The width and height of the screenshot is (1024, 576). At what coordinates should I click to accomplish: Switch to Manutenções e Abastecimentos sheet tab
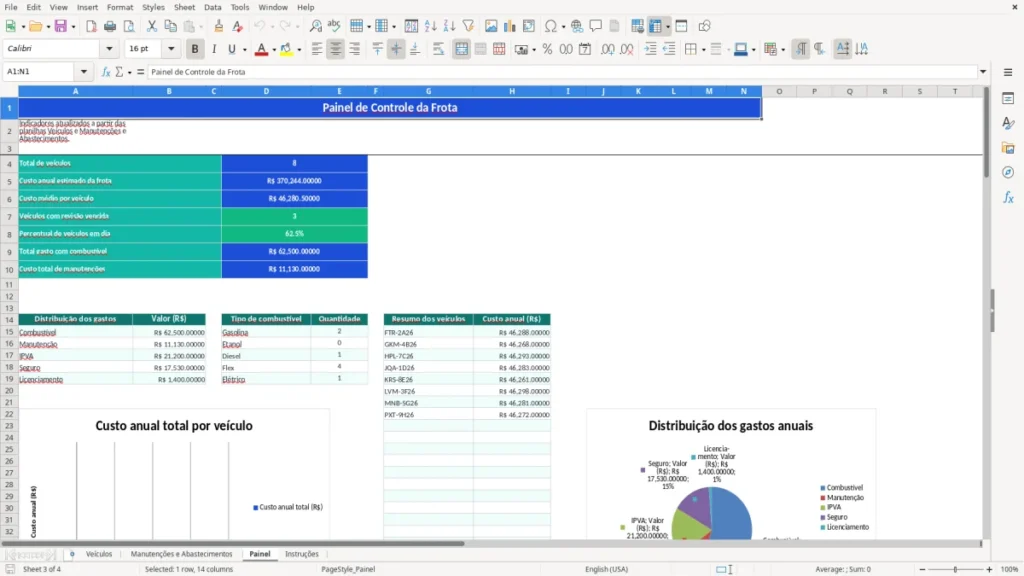pos(182,554)
